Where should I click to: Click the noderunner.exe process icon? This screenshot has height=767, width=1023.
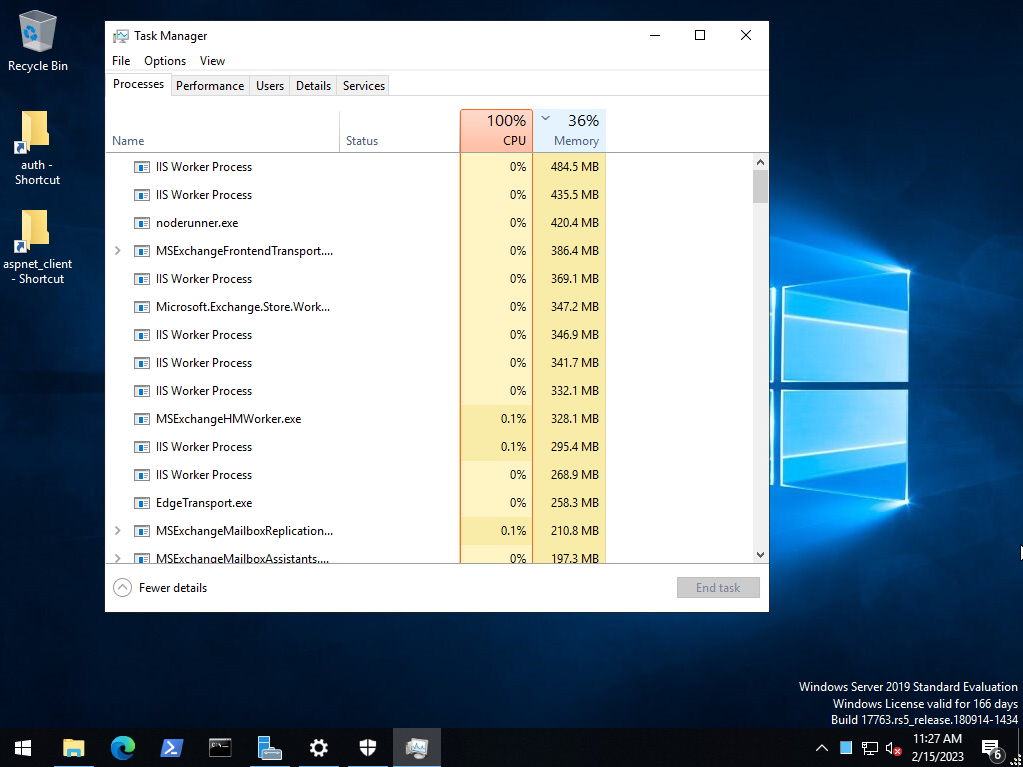point(142,223)
